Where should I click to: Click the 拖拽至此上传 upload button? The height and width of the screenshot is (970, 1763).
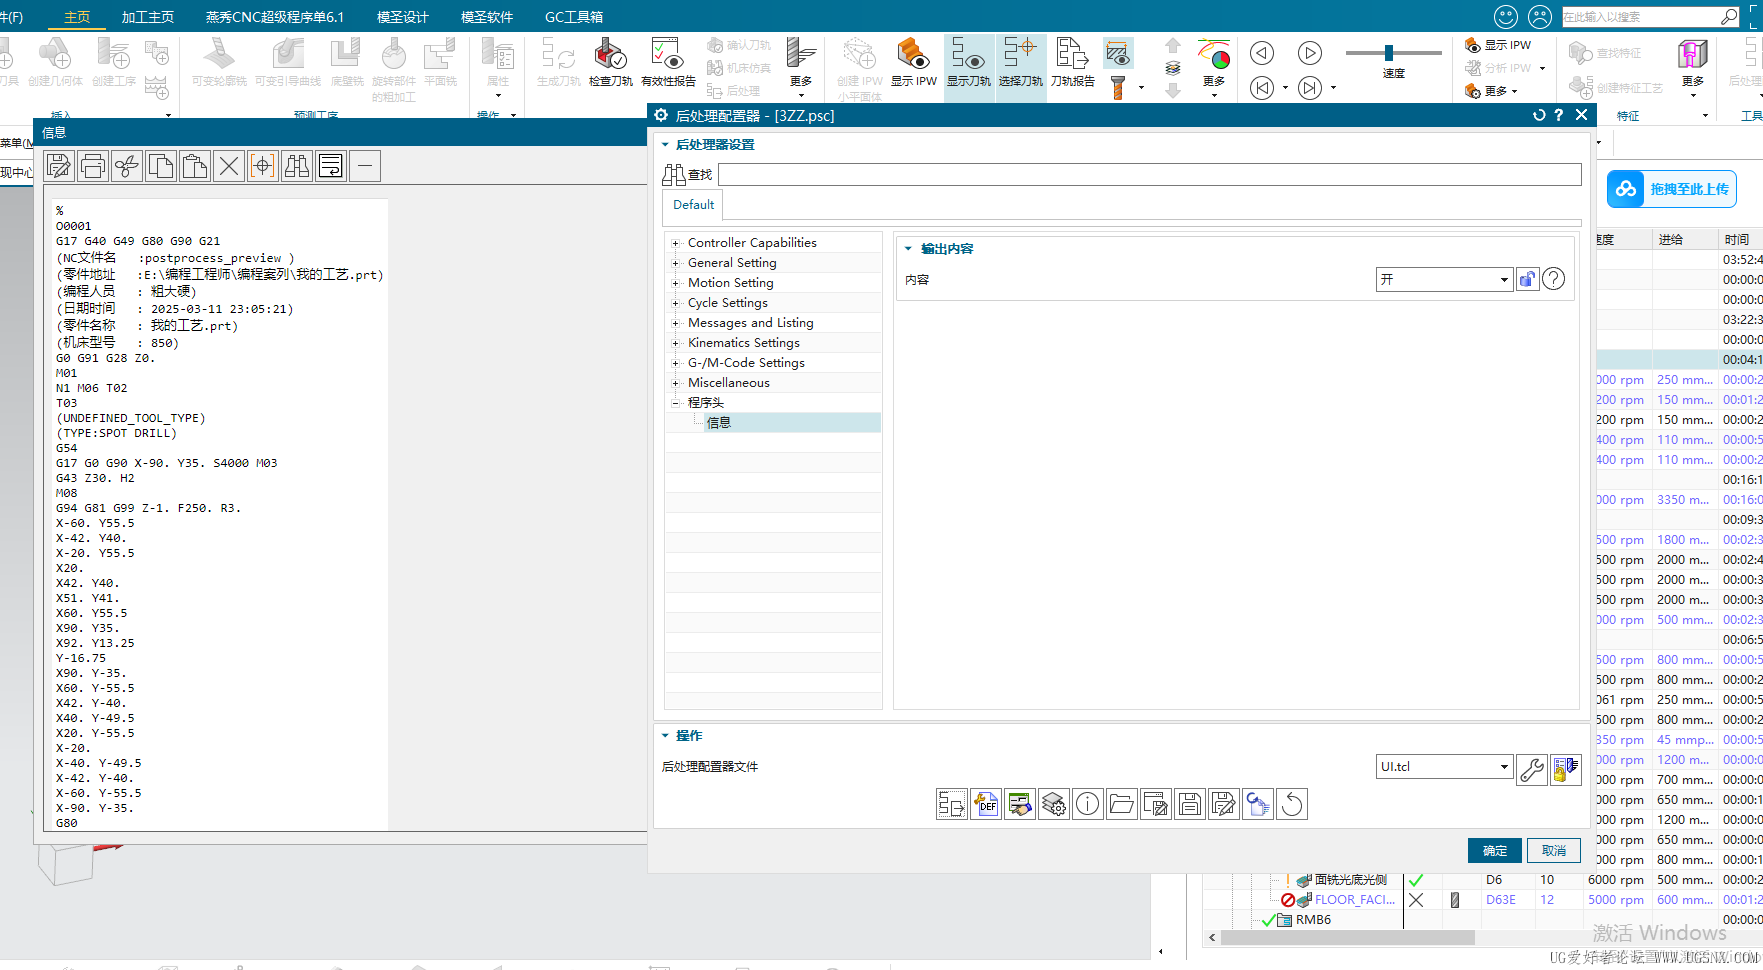[x=1672, y=189]
